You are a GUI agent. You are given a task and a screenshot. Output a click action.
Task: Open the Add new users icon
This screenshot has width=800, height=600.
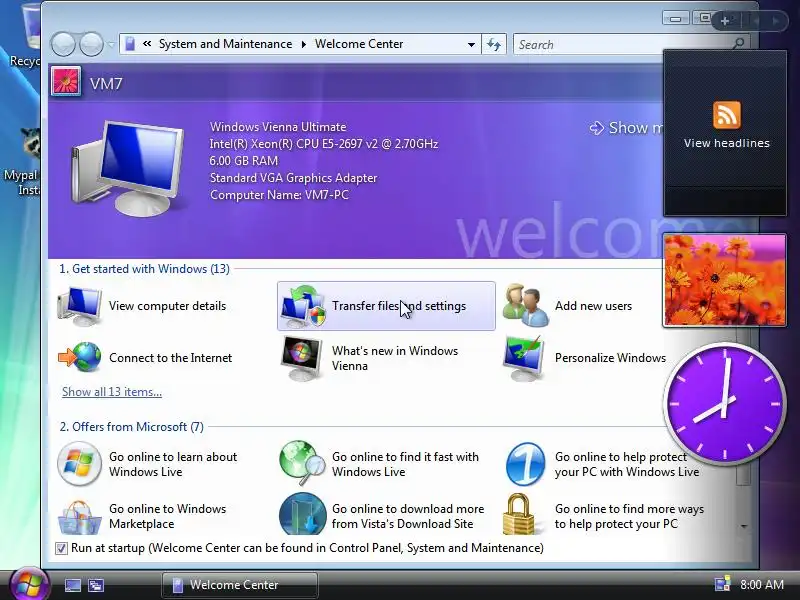526,306
